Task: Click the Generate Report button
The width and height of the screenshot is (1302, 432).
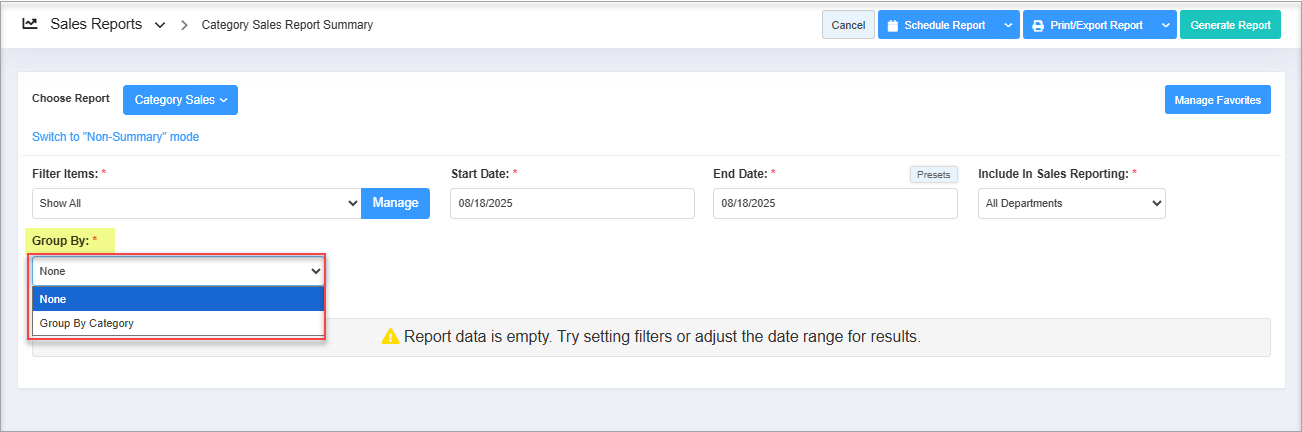Action: click(1230, 26)
